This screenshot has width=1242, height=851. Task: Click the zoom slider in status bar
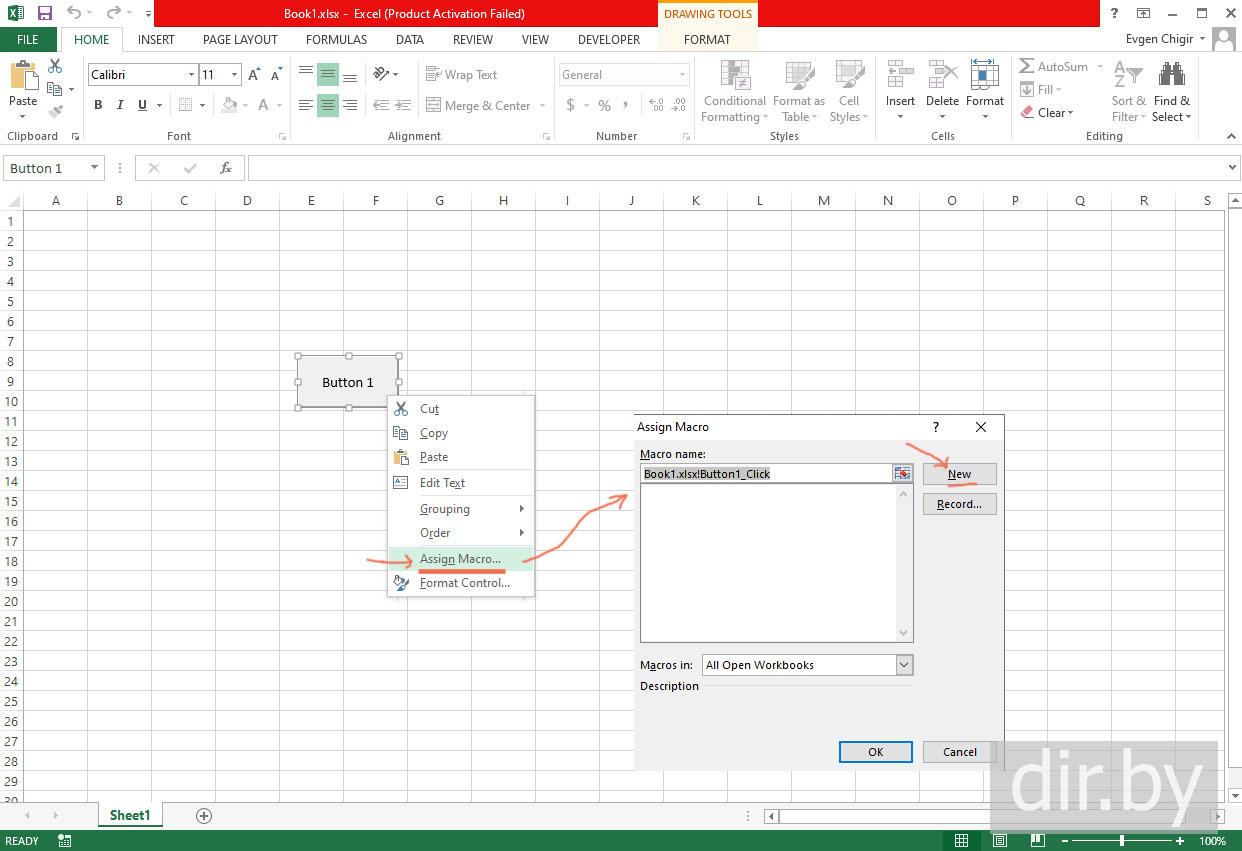[1121, 841]
